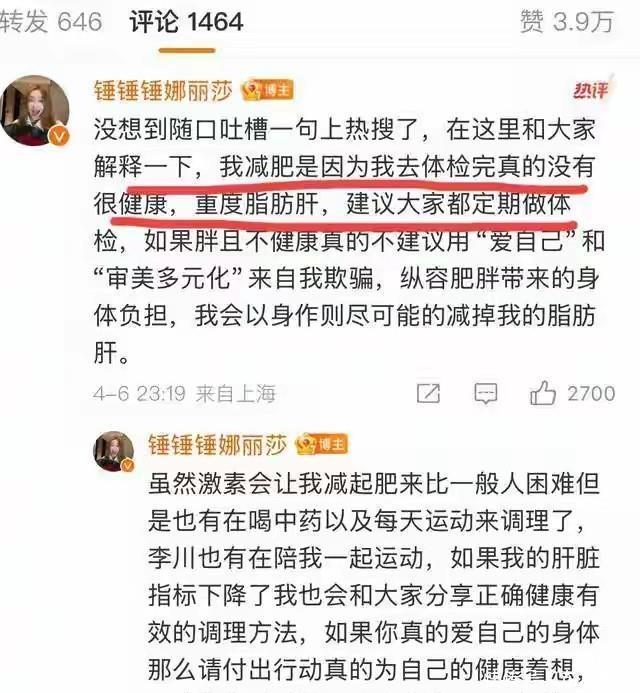
Task: Switch to the 评论 1464 comments tab
Action: pos(186,22)
